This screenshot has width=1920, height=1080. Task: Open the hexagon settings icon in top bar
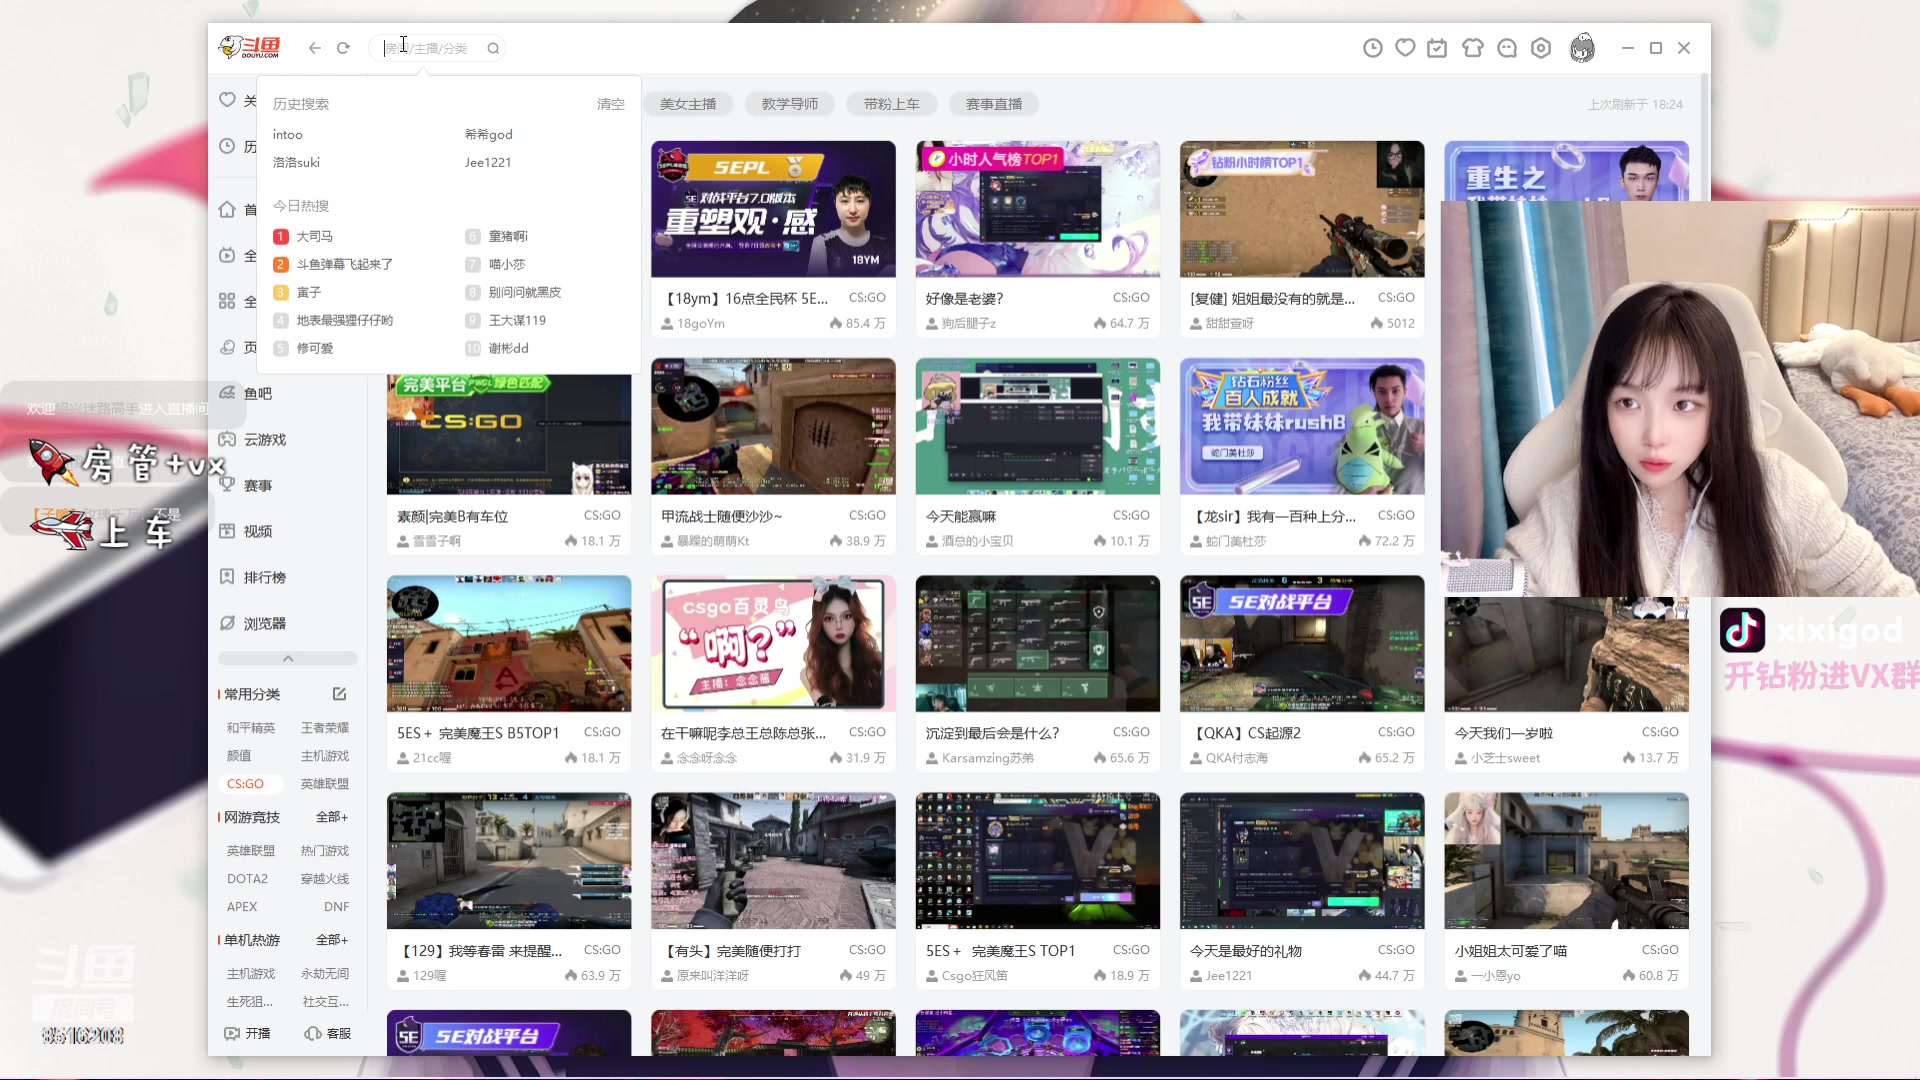coord(1541,48)
